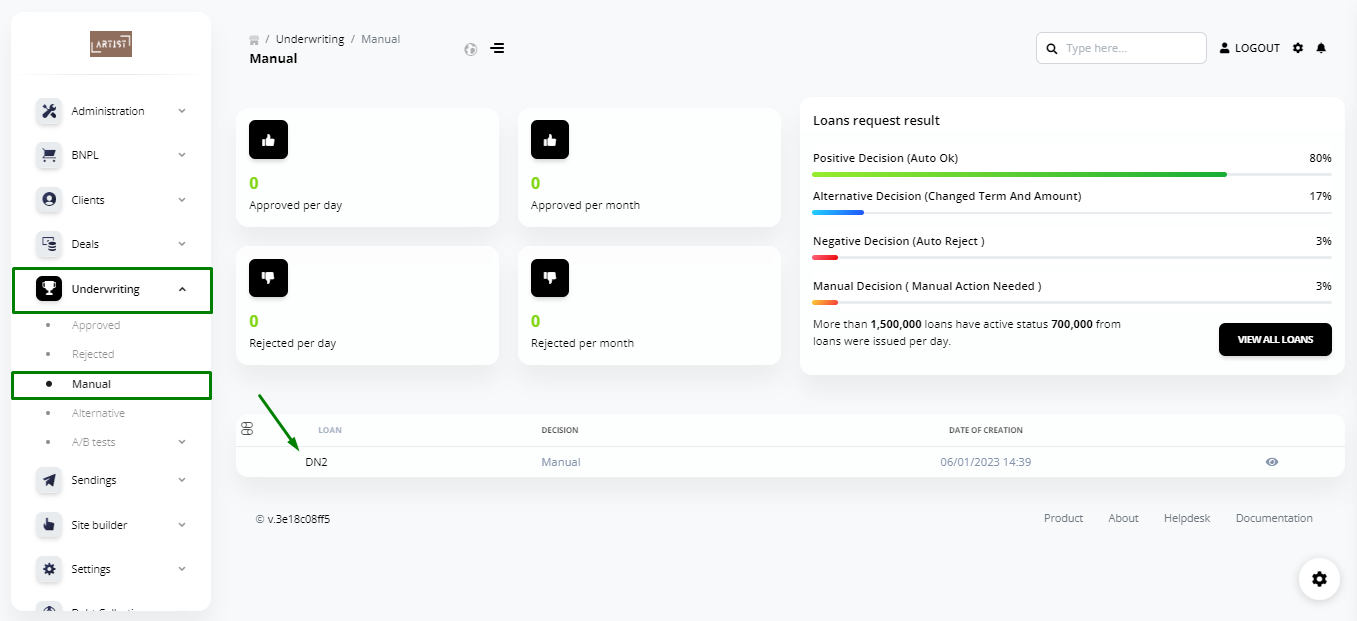
Task: View DN2 loan via eye icon
Action: [x=1272, y=462]
